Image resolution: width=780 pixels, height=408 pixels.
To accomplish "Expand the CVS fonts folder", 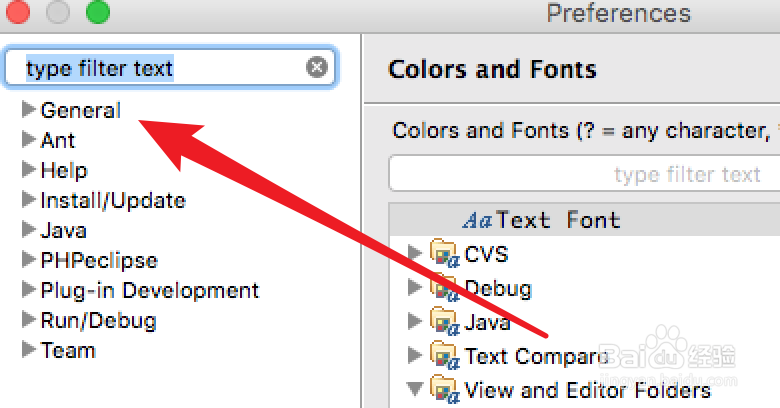I will point(415,254).
